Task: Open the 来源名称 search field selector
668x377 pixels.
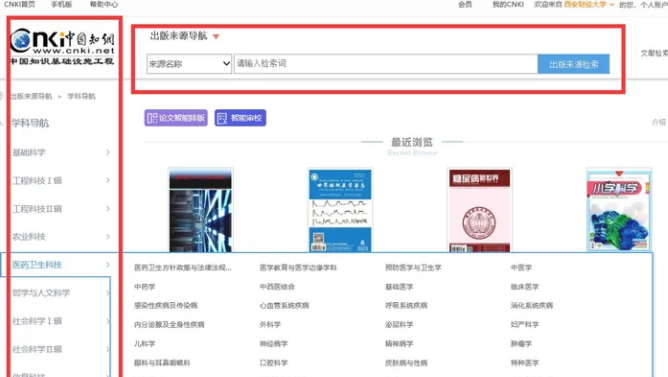Action: tap(189, 64)
